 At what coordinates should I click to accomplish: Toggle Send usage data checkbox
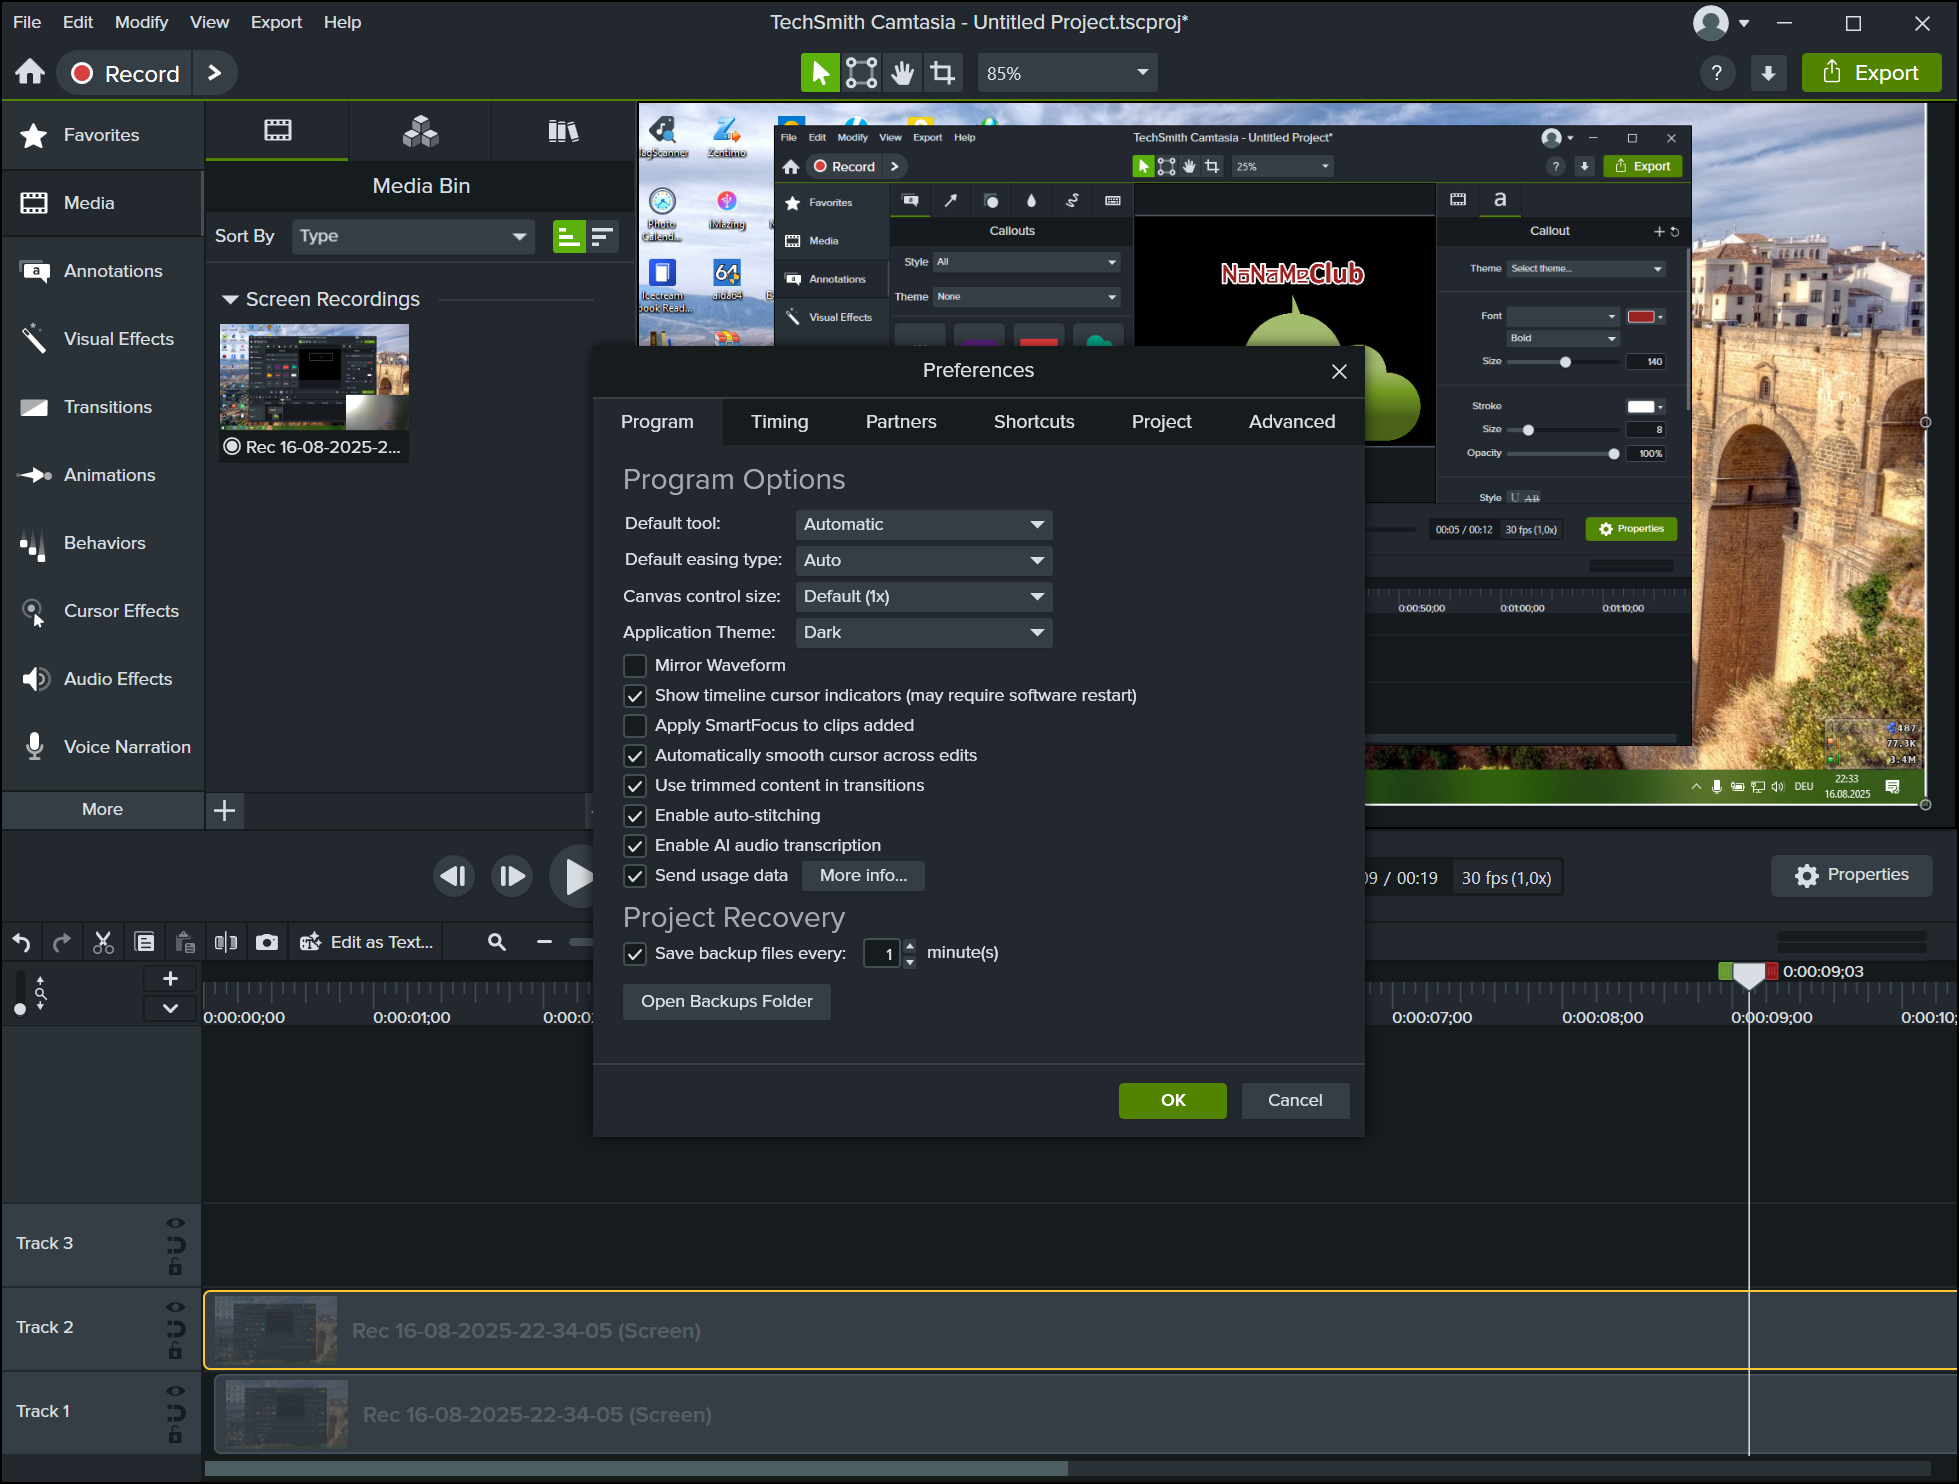click(x=635, y=876)
